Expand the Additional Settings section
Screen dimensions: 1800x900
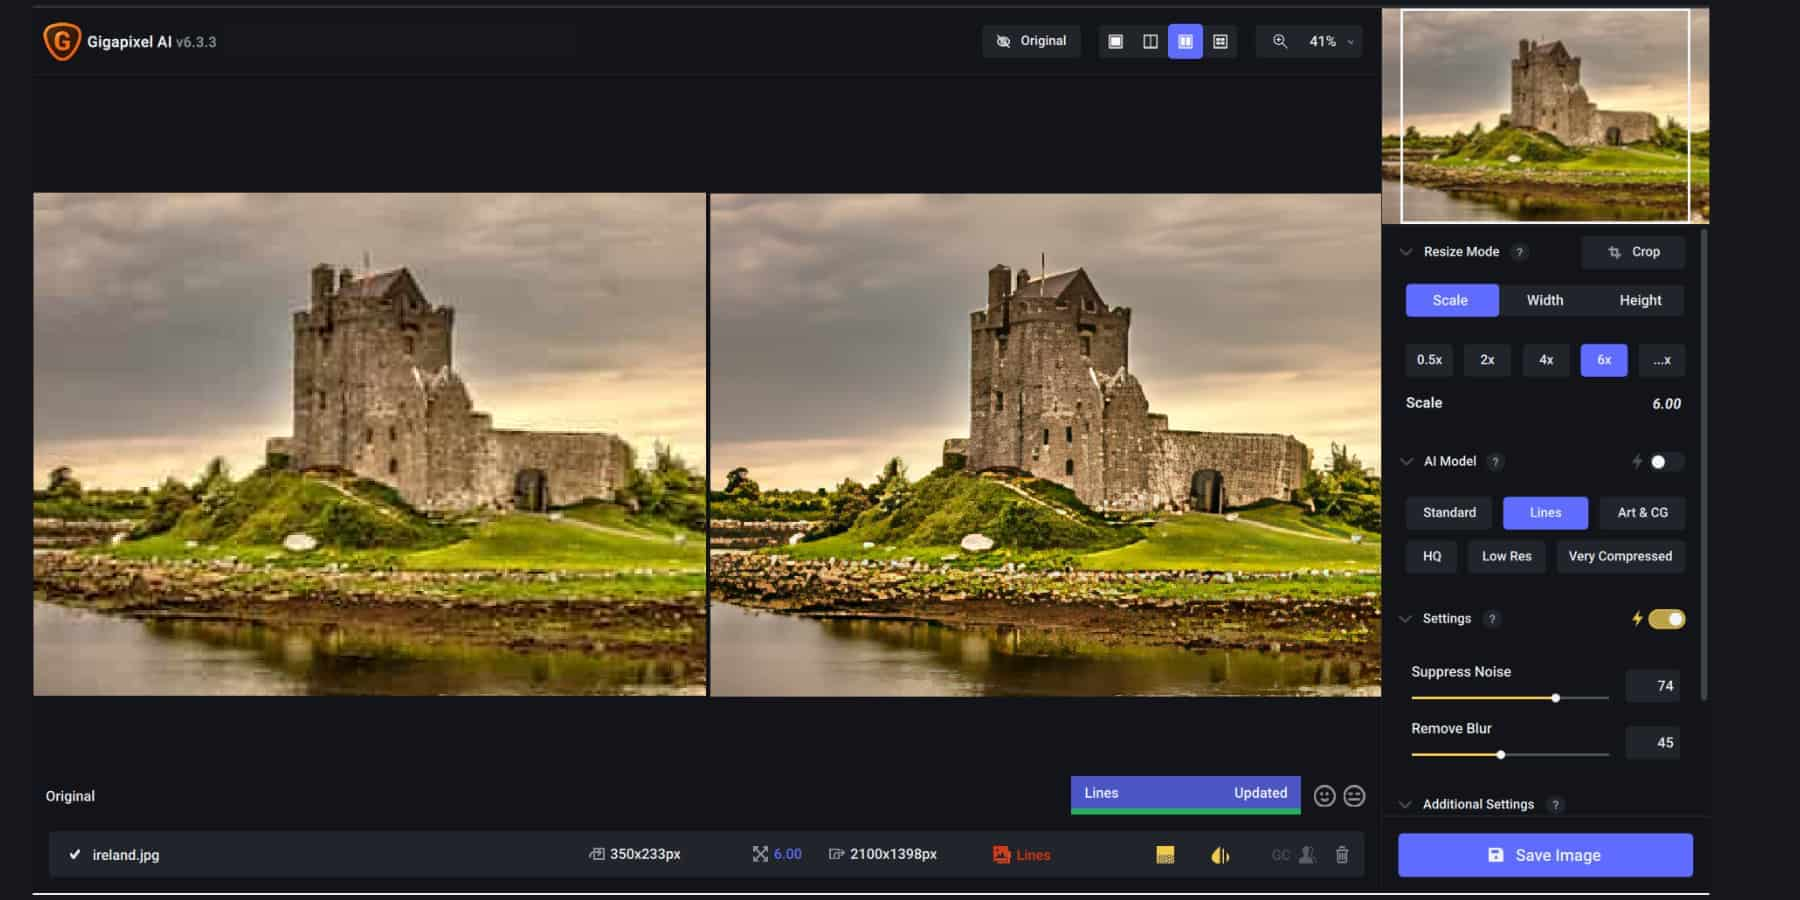tap(1478, 804)
